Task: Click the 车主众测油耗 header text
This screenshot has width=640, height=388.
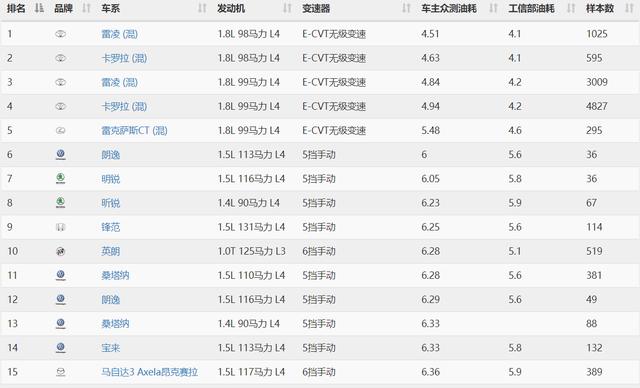Action: coord(449,8)
